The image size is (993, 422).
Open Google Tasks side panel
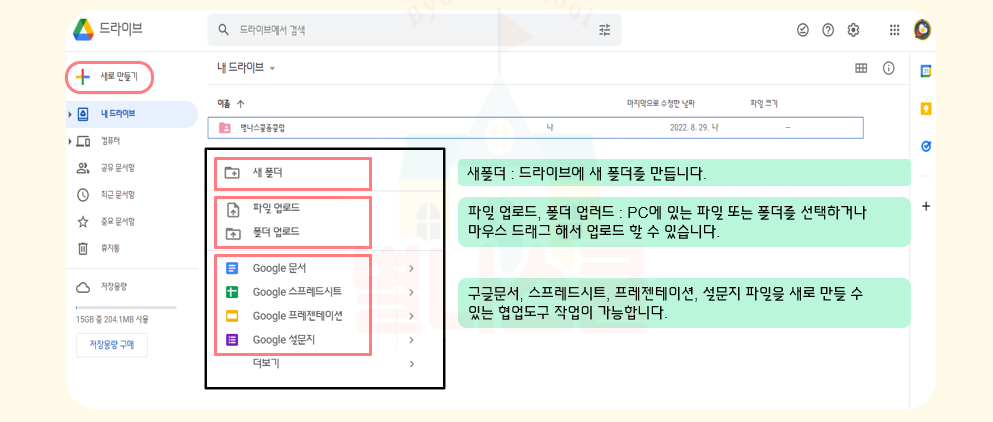[x=926, y=147]
